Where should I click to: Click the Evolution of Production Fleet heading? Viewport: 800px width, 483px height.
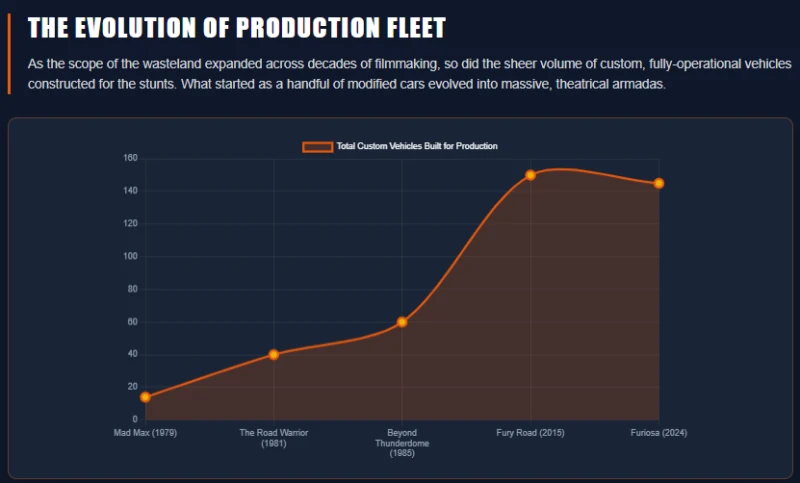click(237, 28)
